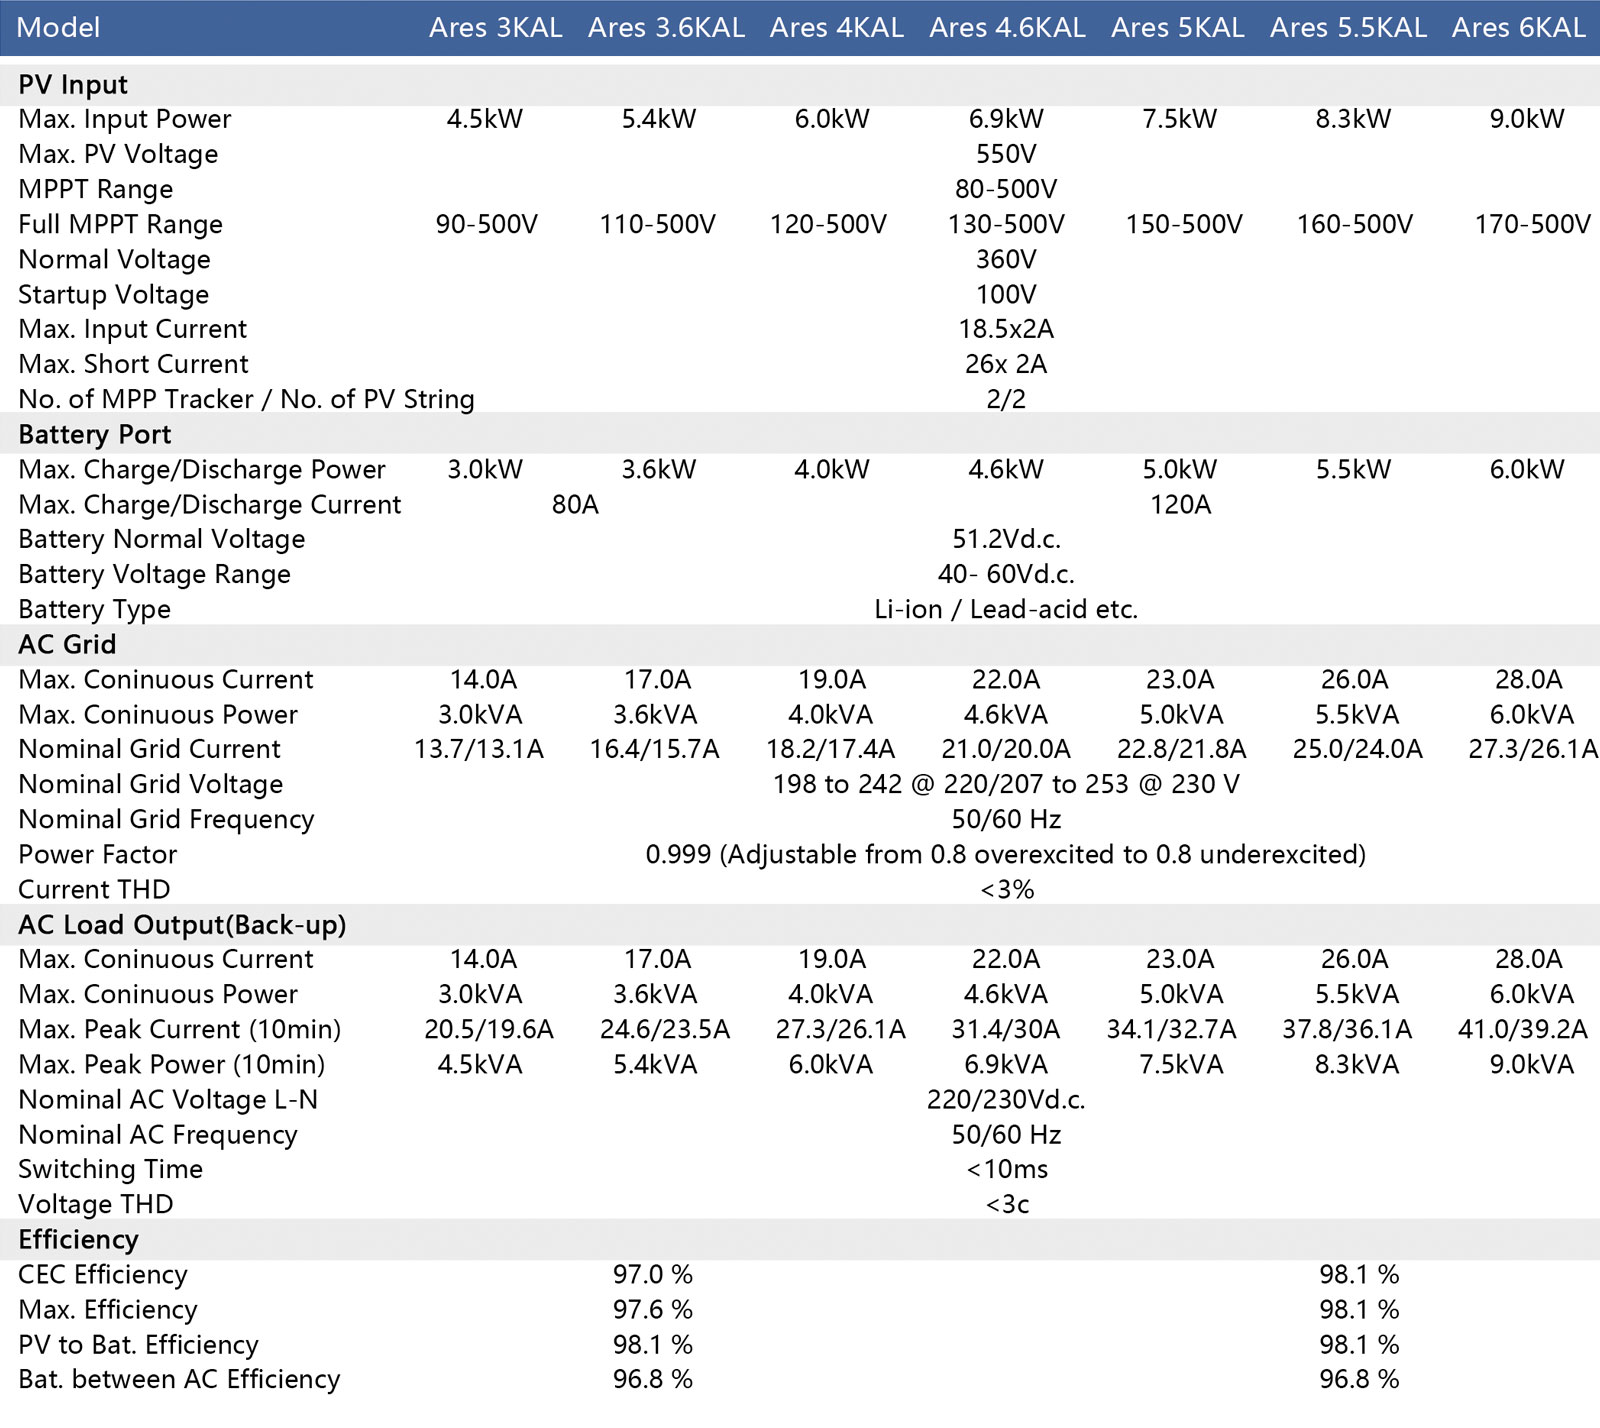Viewport: 1600px width, 1428px height.
Task: Click the 'Max. PV Voltage' row label
Action: pyautogui.click(x=117, y=154)
